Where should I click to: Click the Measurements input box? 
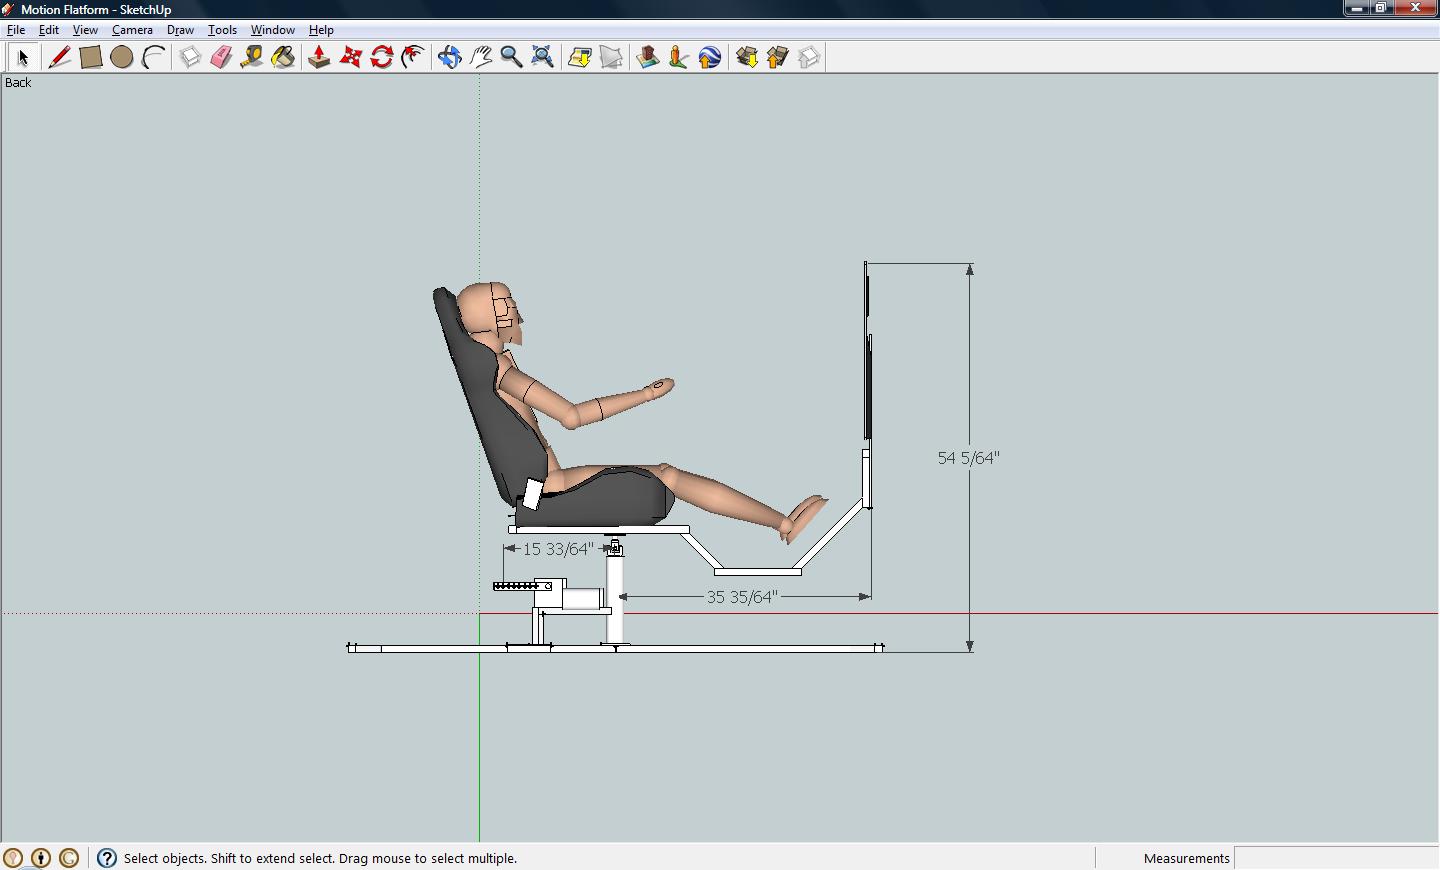(1335, 858)
